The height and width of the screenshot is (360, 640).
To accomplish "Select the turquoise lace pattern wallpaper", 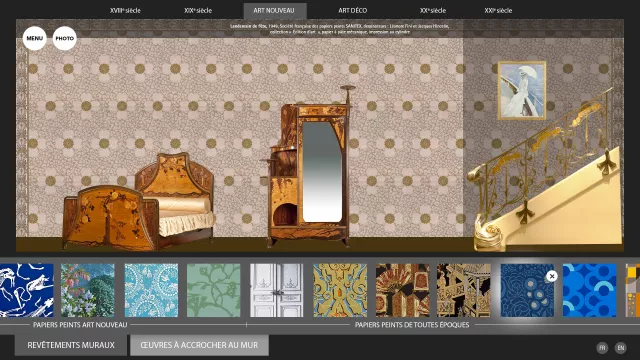I will click(x=151, y=290).
